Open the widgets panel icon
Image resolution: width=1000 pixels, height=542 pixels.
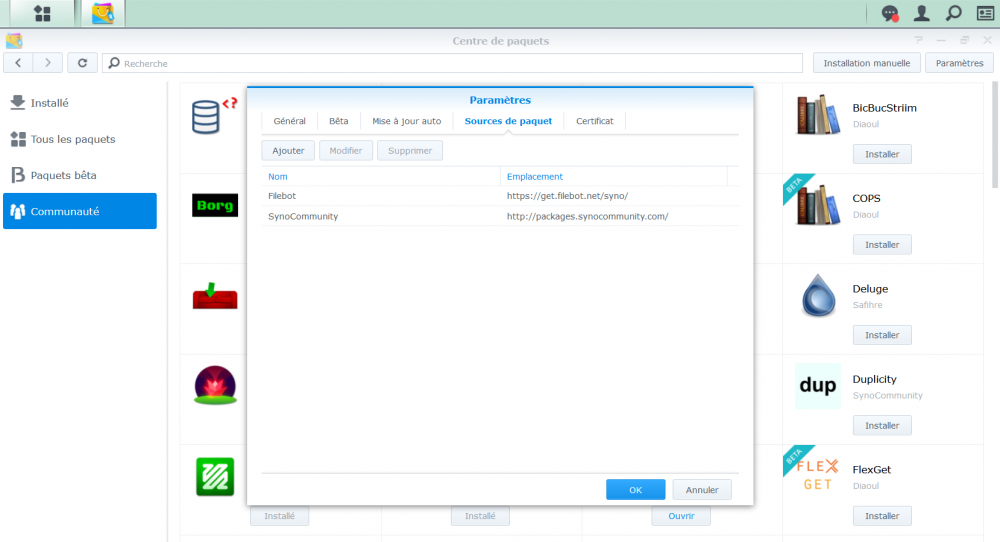[985, 13]
